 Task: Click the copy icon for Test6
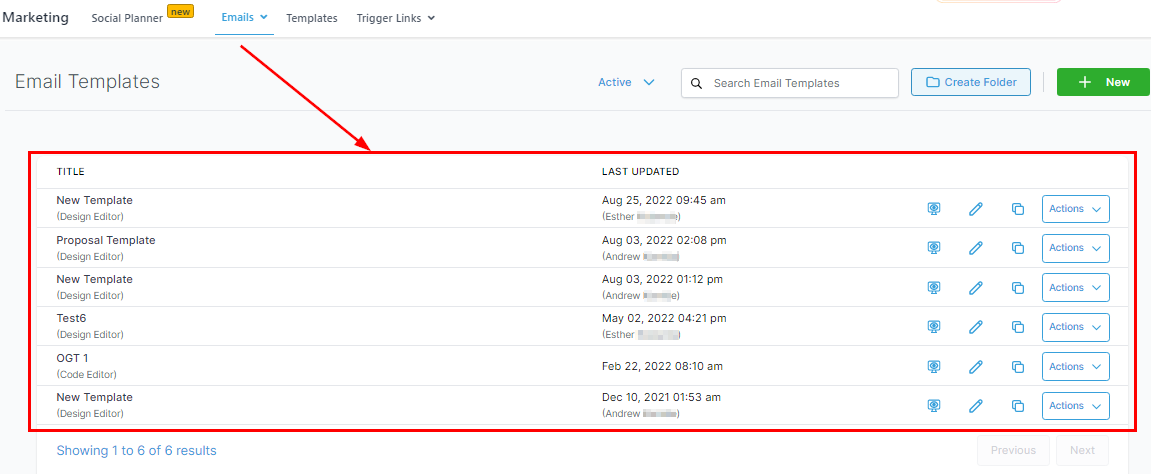coord(1018,327)
